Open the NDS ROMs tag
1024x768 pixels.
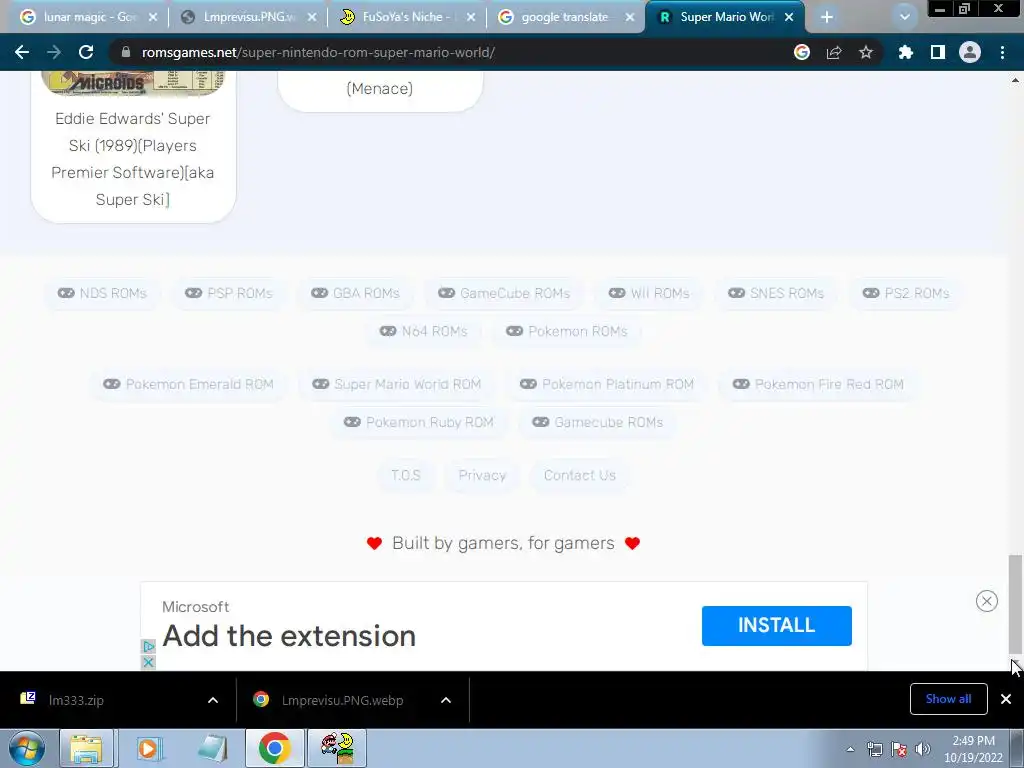pyautogui.click(x=103, y=293)
